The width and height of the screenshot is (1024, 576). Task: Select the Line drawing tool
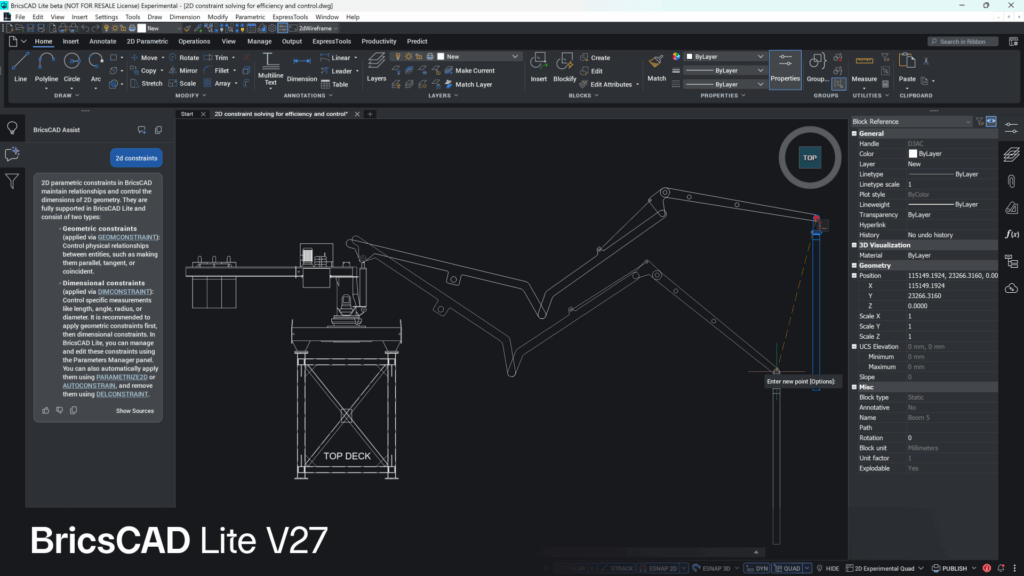tap(20, 67)
